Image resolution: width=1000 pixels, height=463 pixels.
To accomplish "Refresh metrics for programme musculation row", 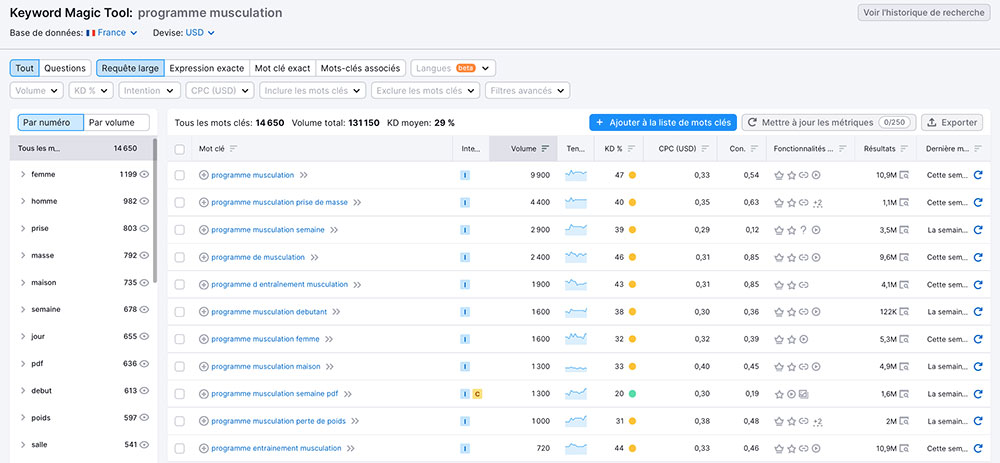I will coord(978,175).
